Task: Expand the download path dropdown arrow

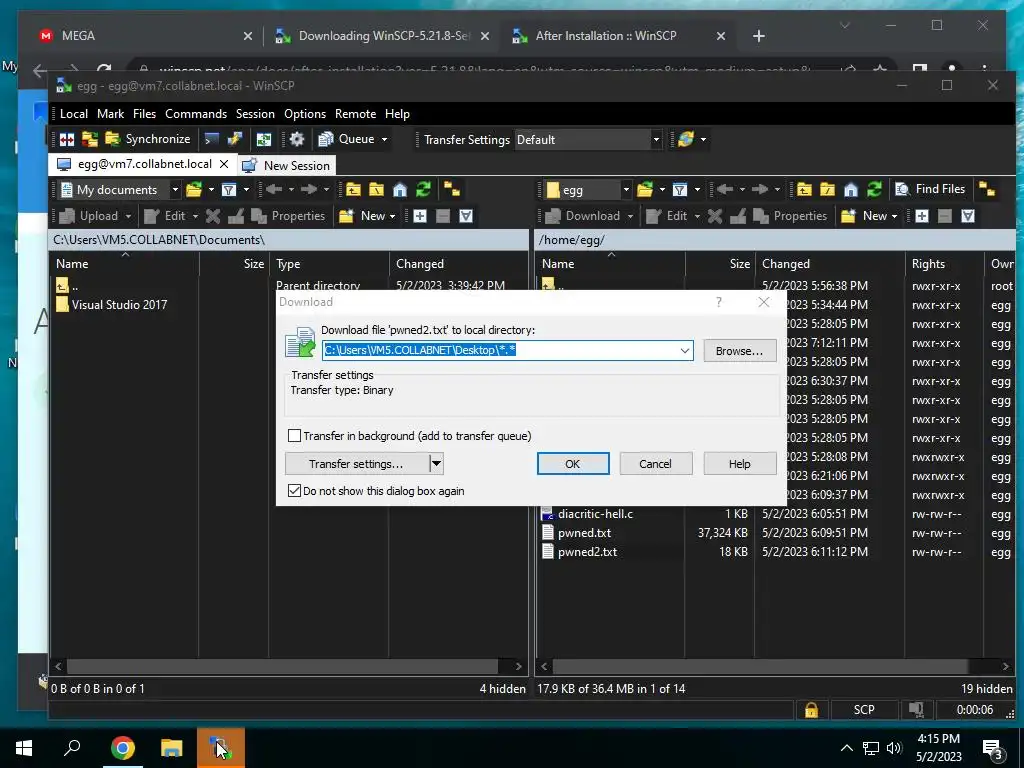Action: 684,351
